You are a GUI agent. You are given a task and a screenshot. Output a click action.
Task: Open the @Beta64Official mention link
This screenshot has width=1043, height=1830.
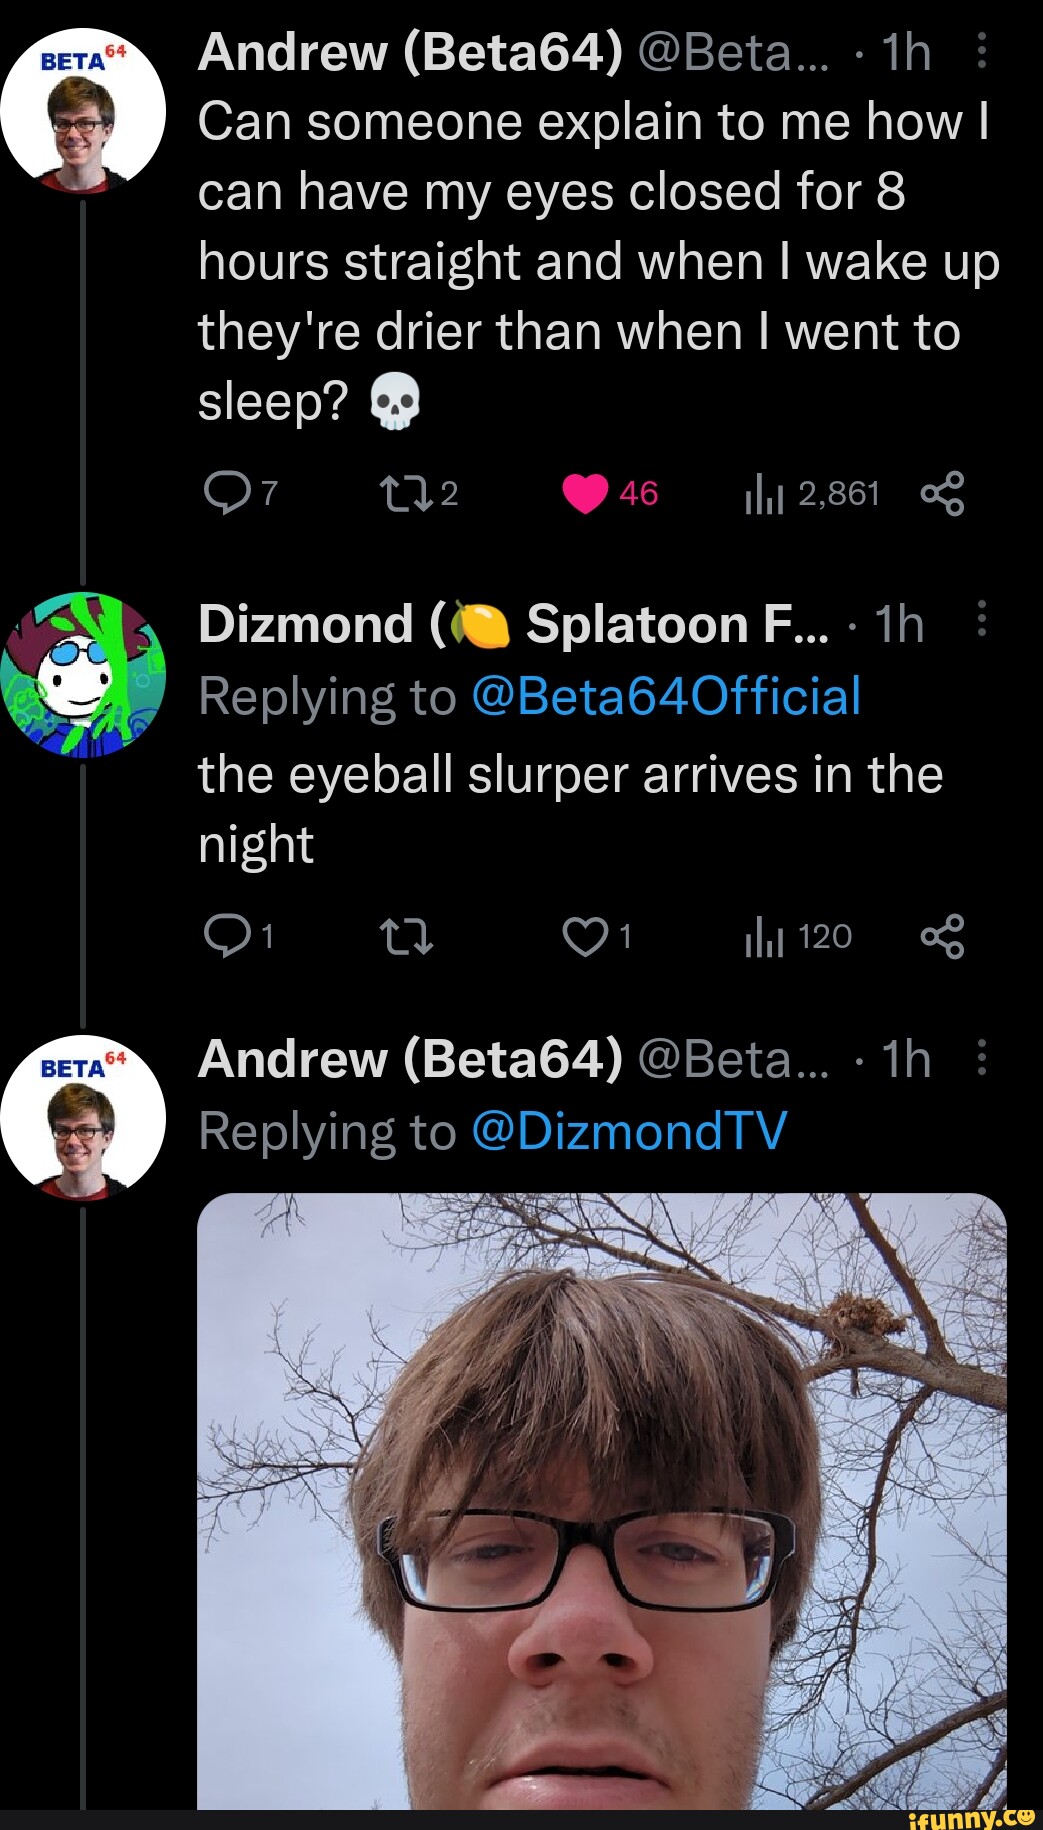pos(665,696)
